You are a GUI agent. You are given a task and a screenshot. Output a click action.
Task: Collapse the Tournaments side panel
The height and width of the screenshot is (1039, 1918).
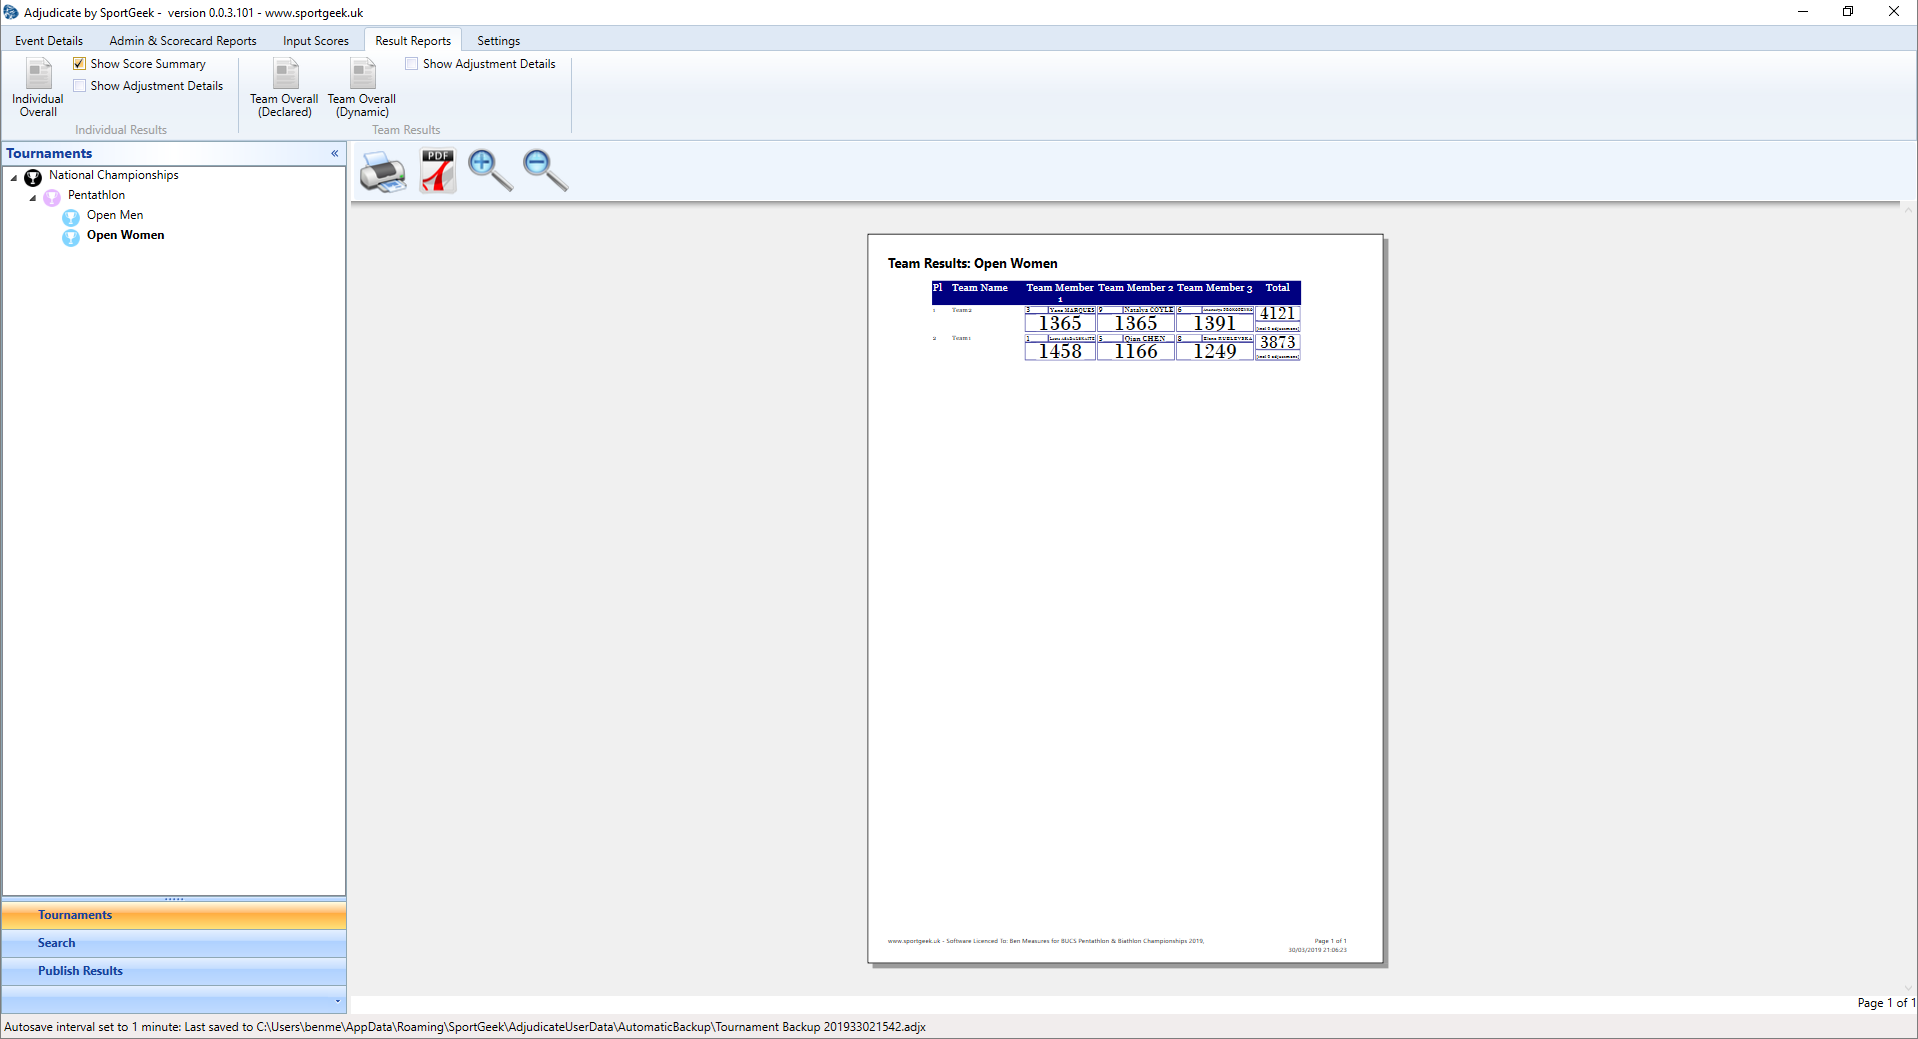[335, 153]
